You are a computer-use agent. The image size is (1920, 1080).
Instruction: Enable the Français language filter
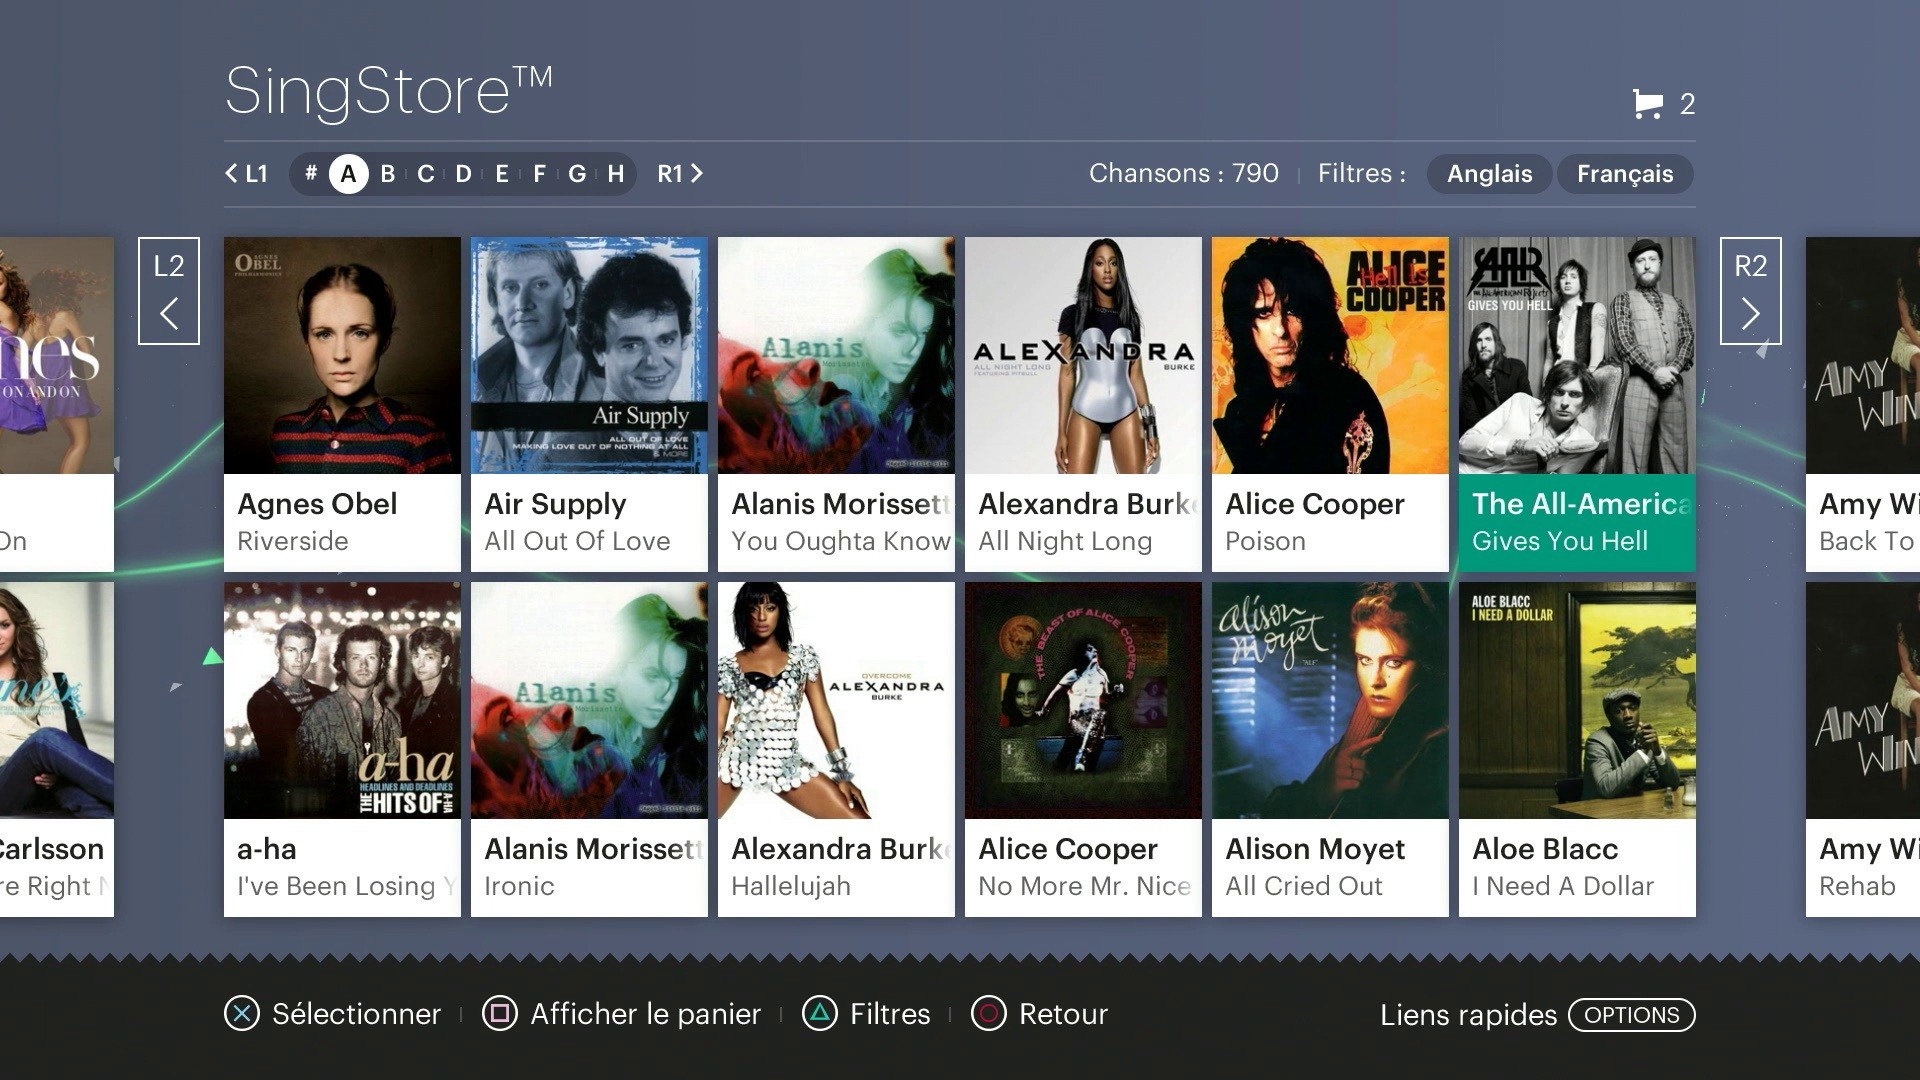(x=1624, y=174)
